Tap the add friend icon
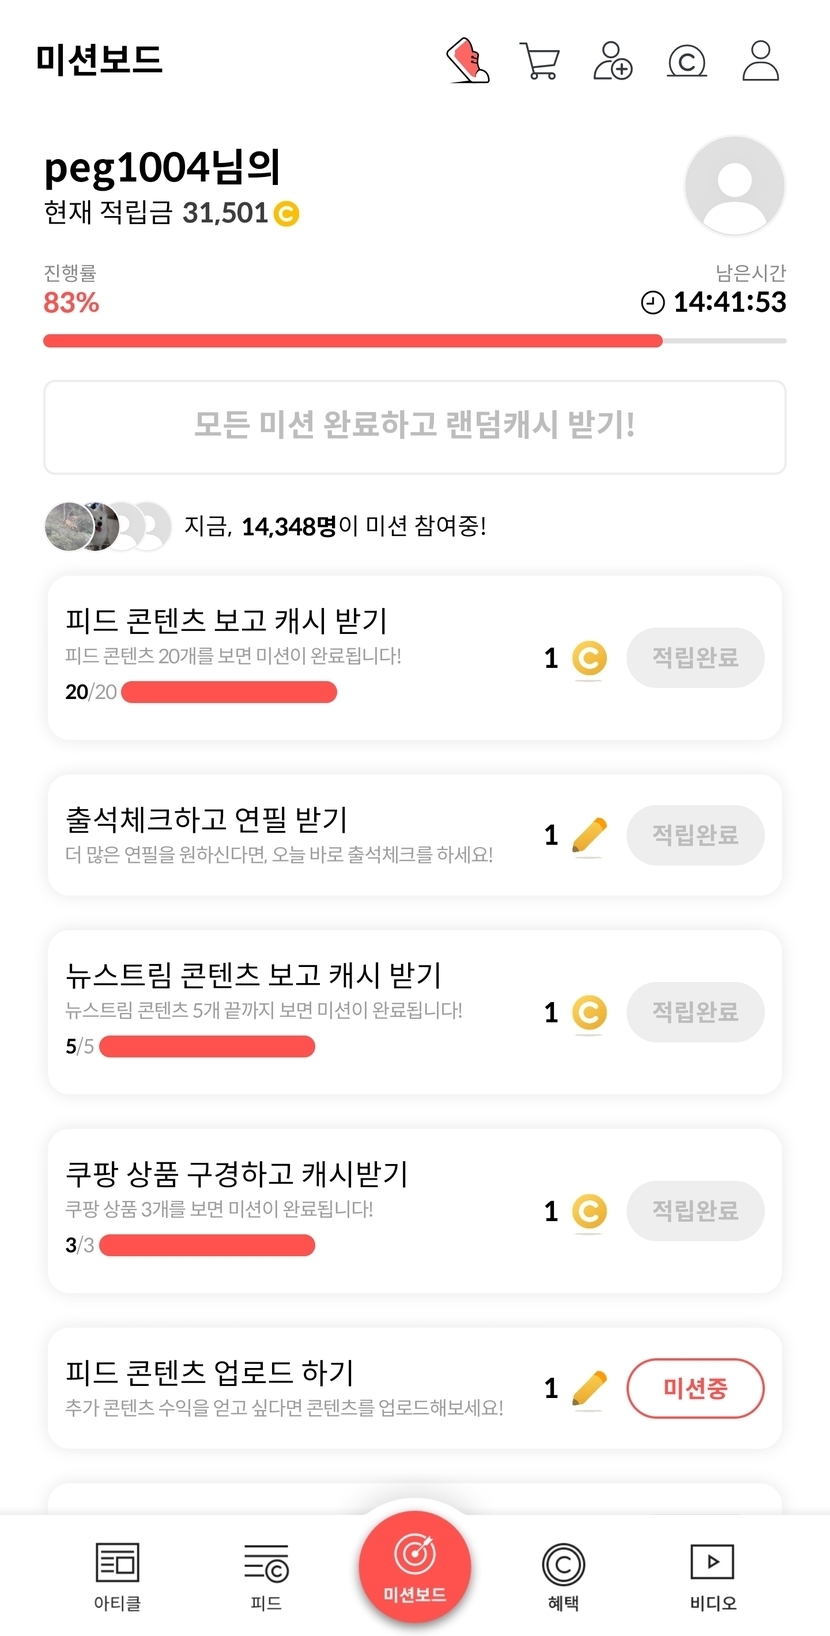 click(613, 61)
